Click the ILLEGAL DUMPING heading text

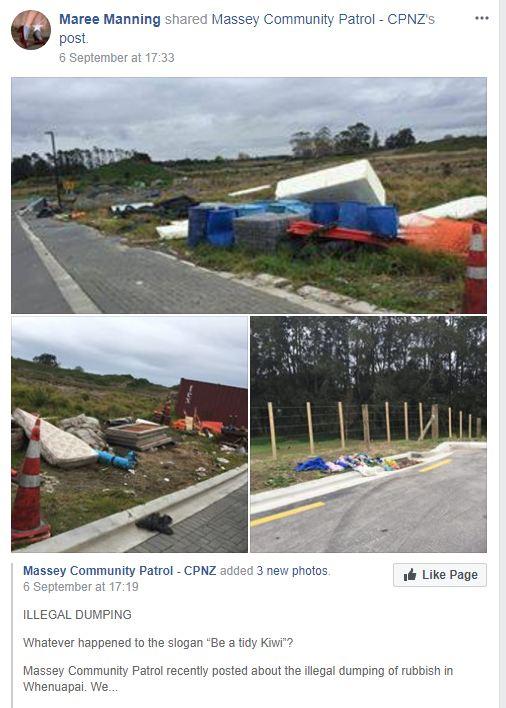(77, 615)
